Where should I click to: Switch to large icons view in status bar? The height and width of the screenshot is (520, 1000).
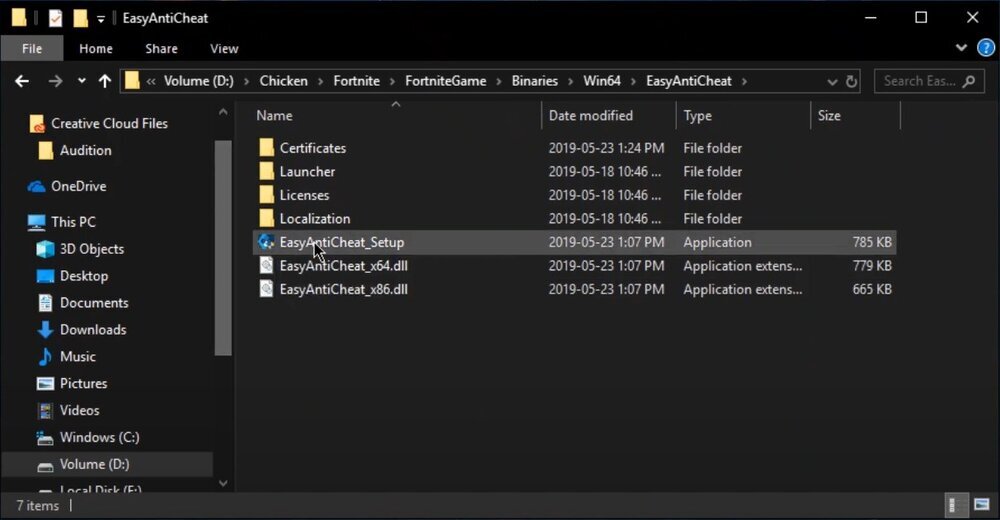tap(981, 506)
